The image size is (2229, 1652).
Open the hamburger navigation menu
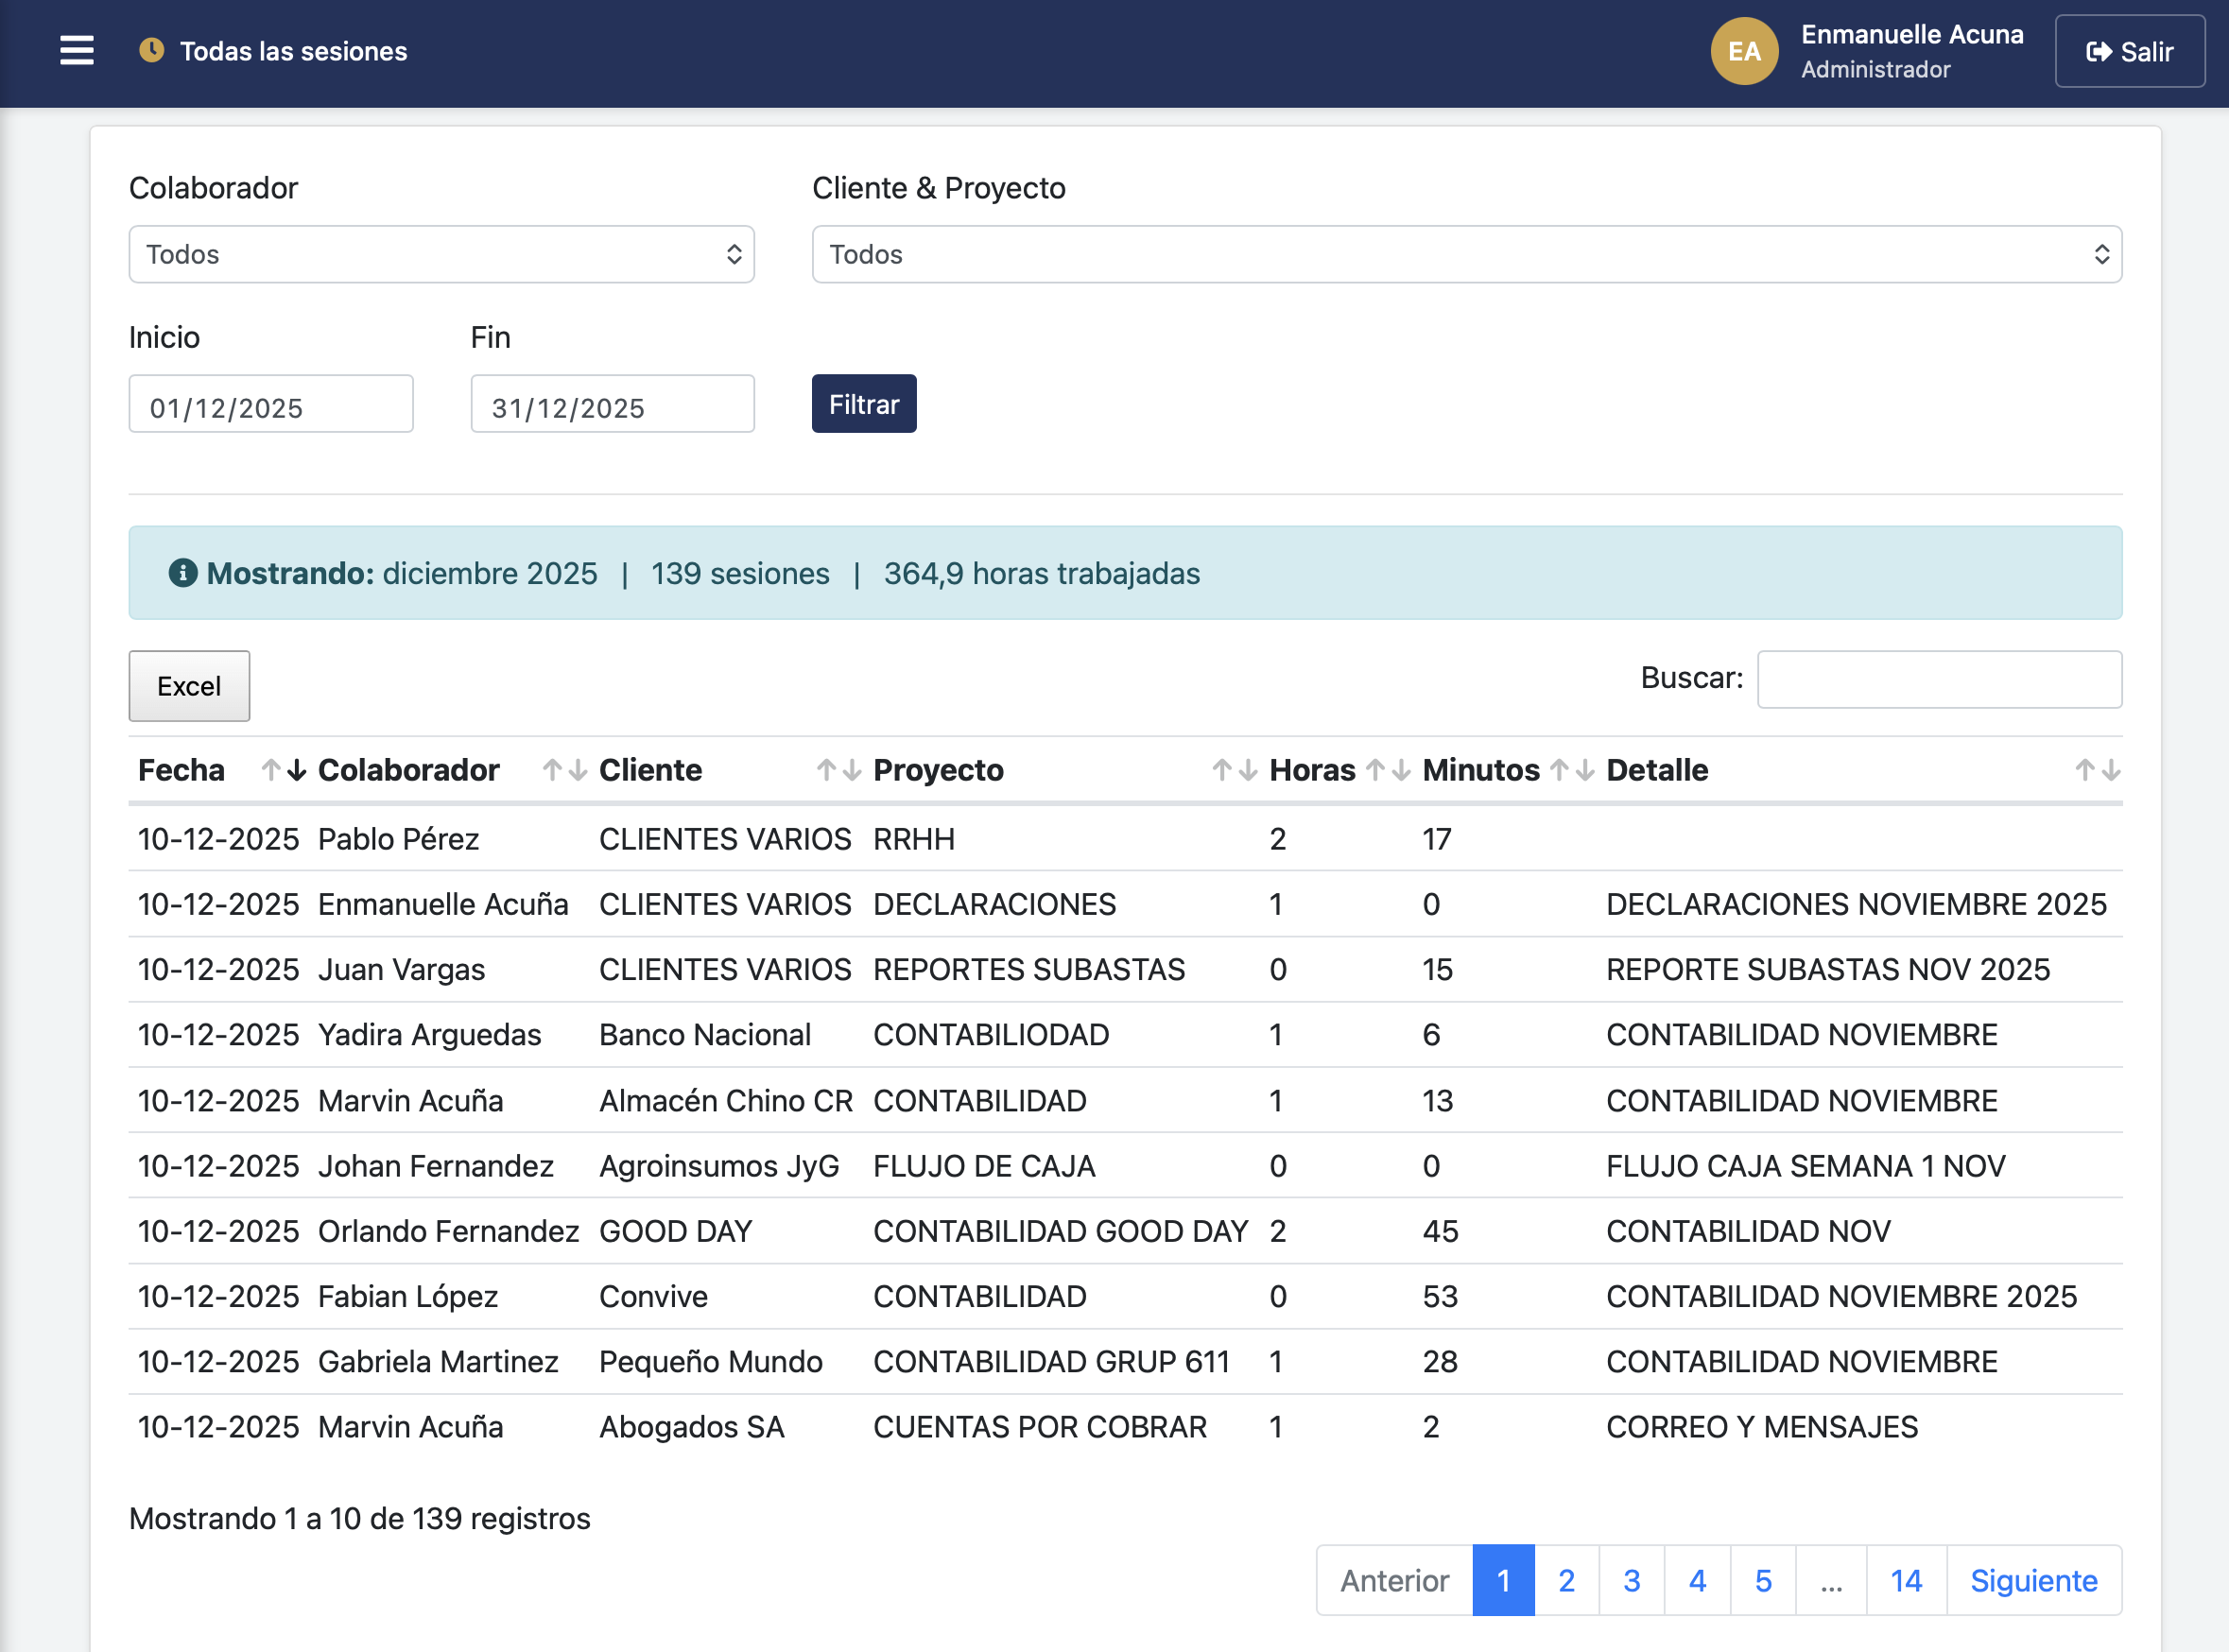pos(76,51)
